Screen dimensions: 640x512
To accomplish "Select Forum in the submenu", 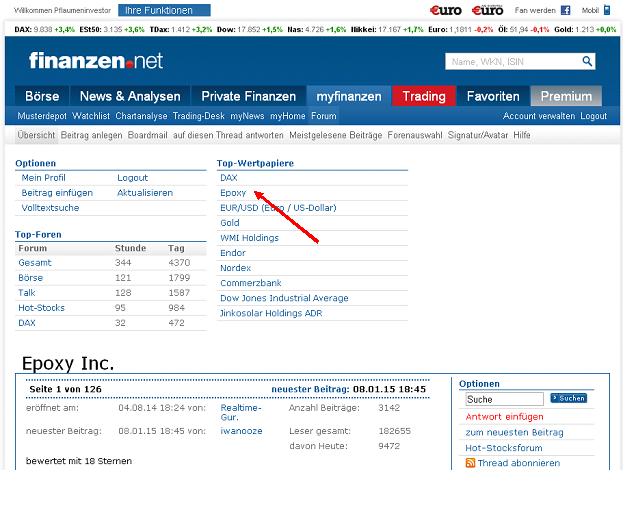I will click(324, 116).
